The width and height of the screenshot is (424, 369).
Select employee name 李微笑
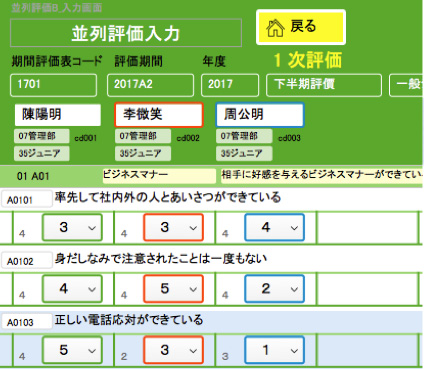tap(159, 115)
